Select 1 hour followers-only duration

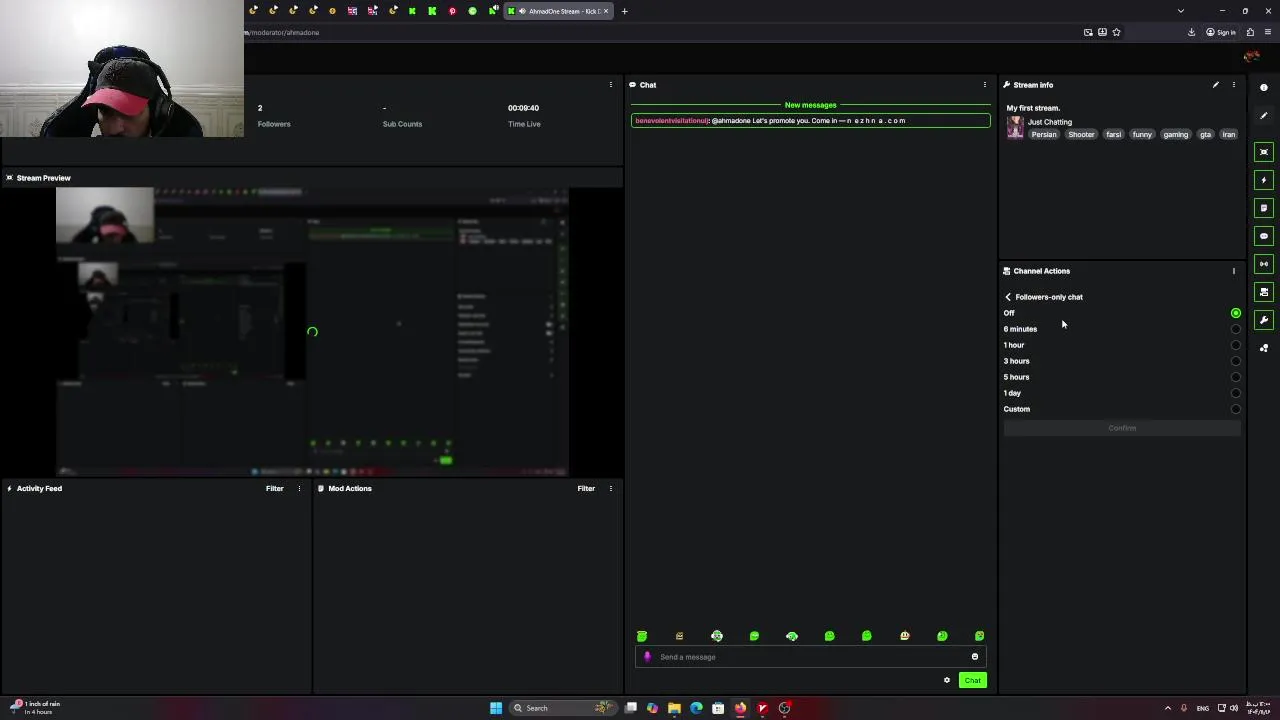click(x=1236, y=345)
